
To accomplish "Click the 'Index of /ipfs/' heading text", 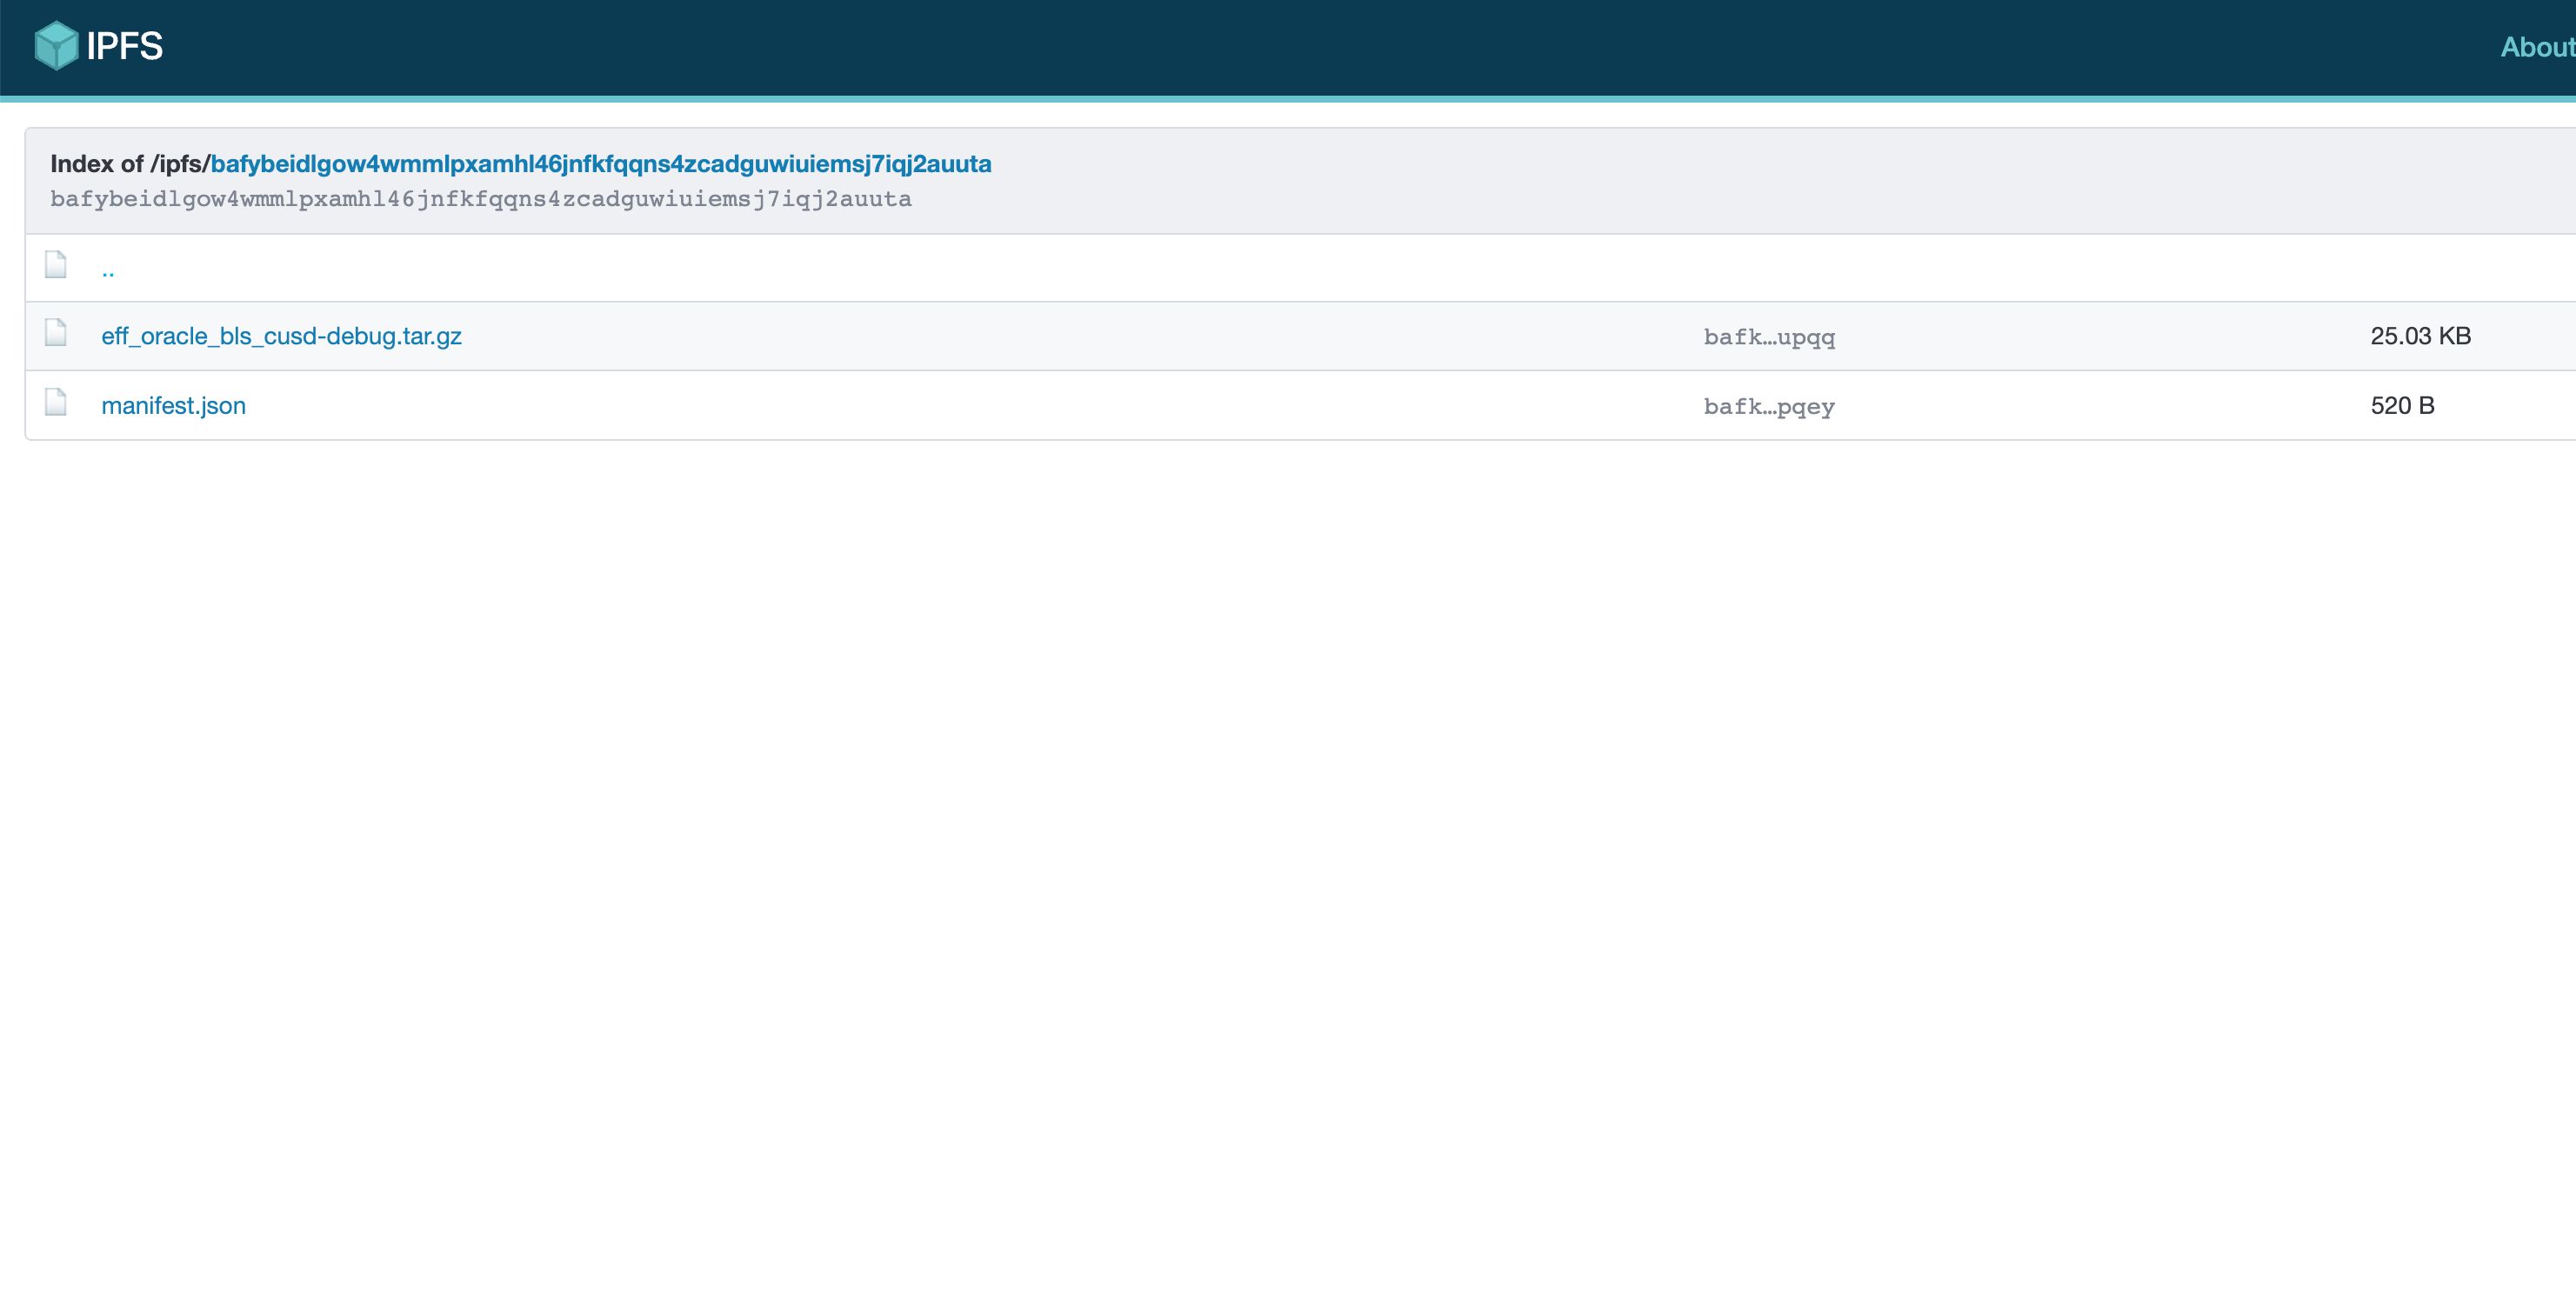I will 130,164.
